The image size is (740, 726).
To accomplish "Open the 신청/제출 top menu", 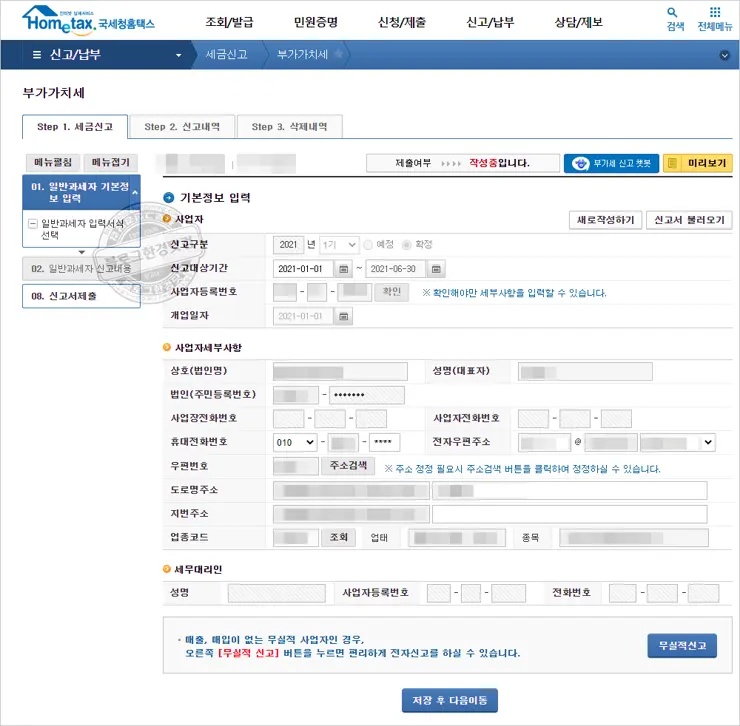I will 402,22.
